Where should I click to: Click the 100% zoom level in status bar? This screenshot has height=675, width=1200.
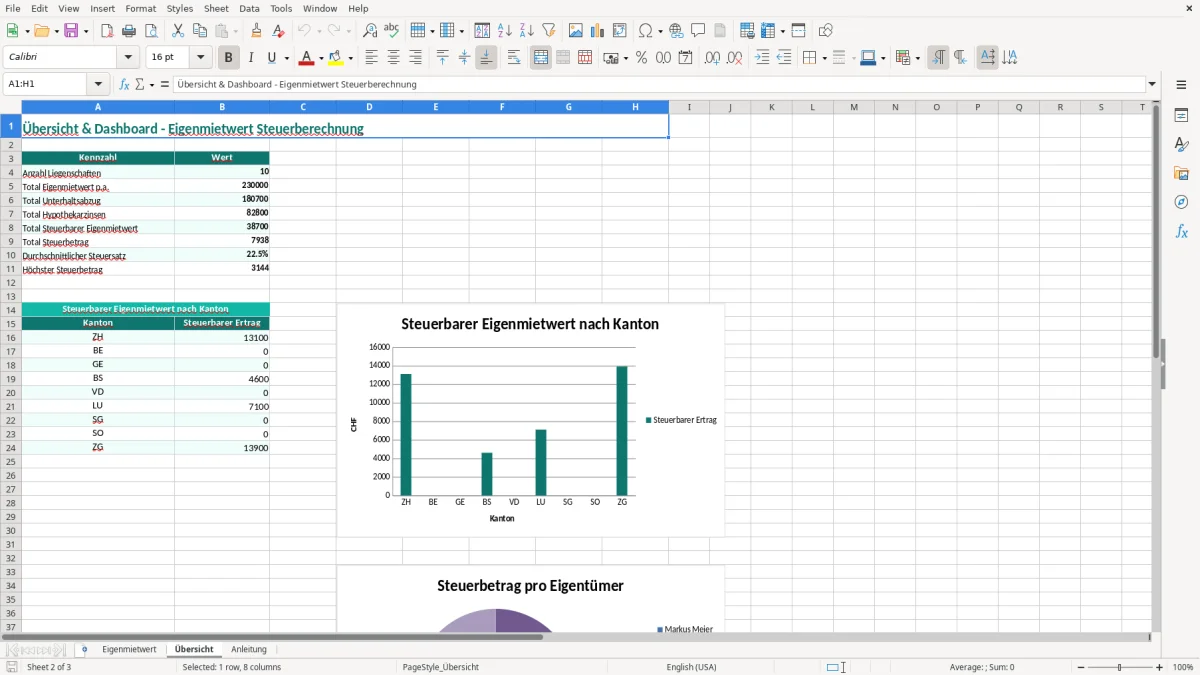click(x=1183, y=667)
